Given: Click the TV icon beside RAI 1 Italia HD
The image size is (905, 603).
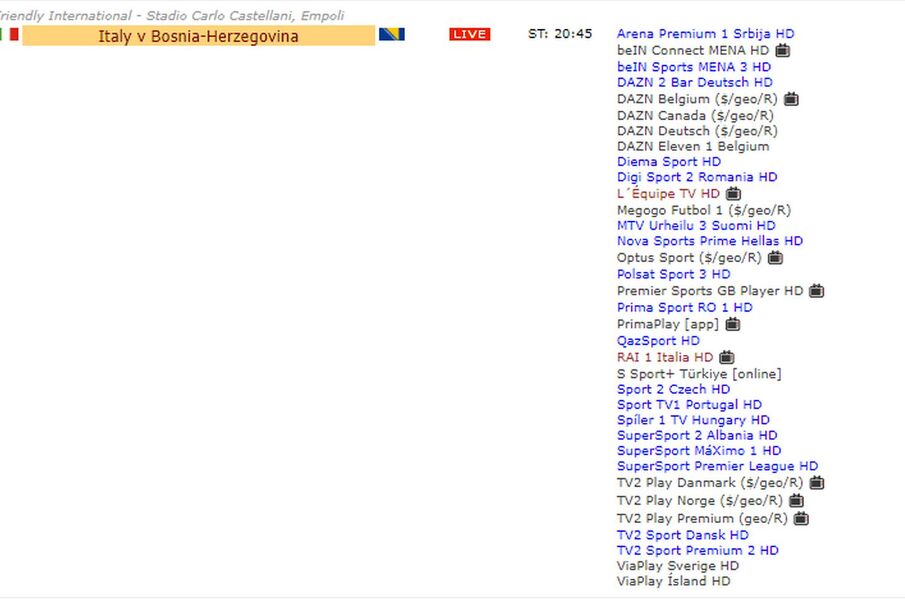Looking at the screenshot, I should [727, 358].
